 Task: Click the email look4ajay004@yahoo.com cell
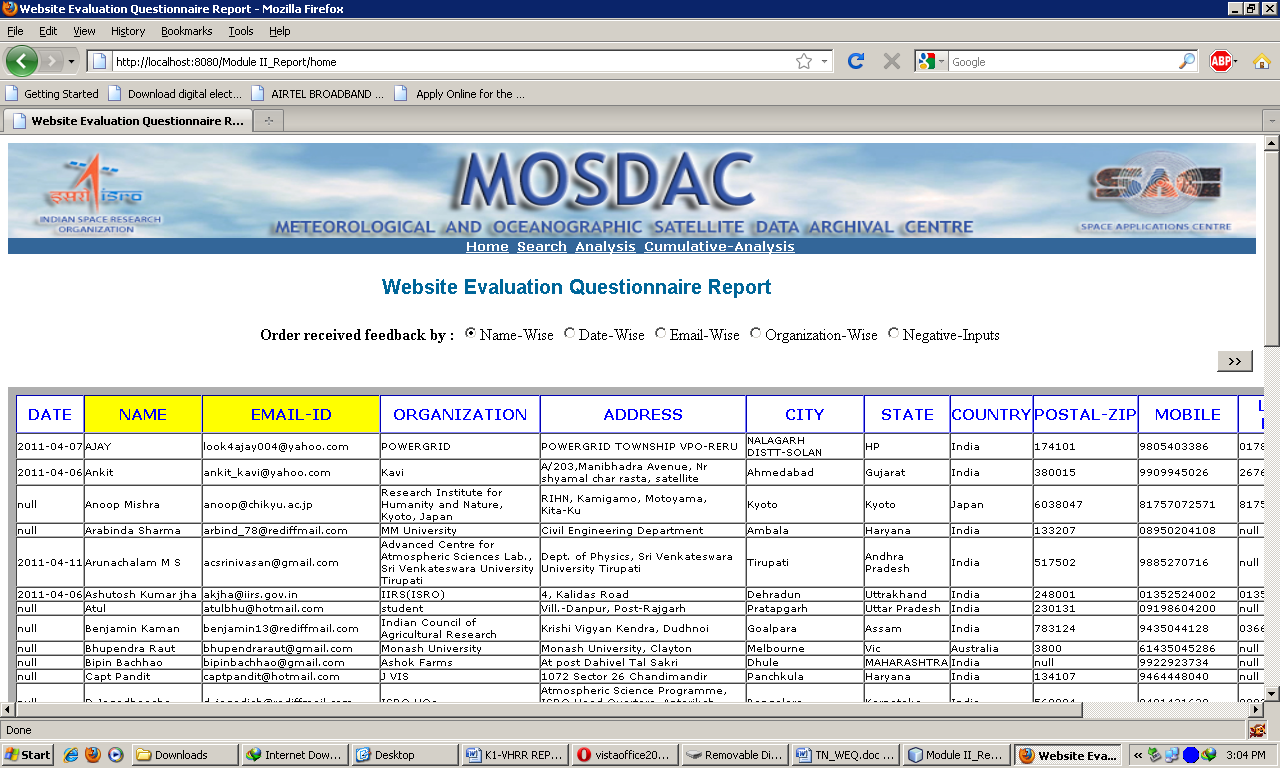click(x=291, y=446)
